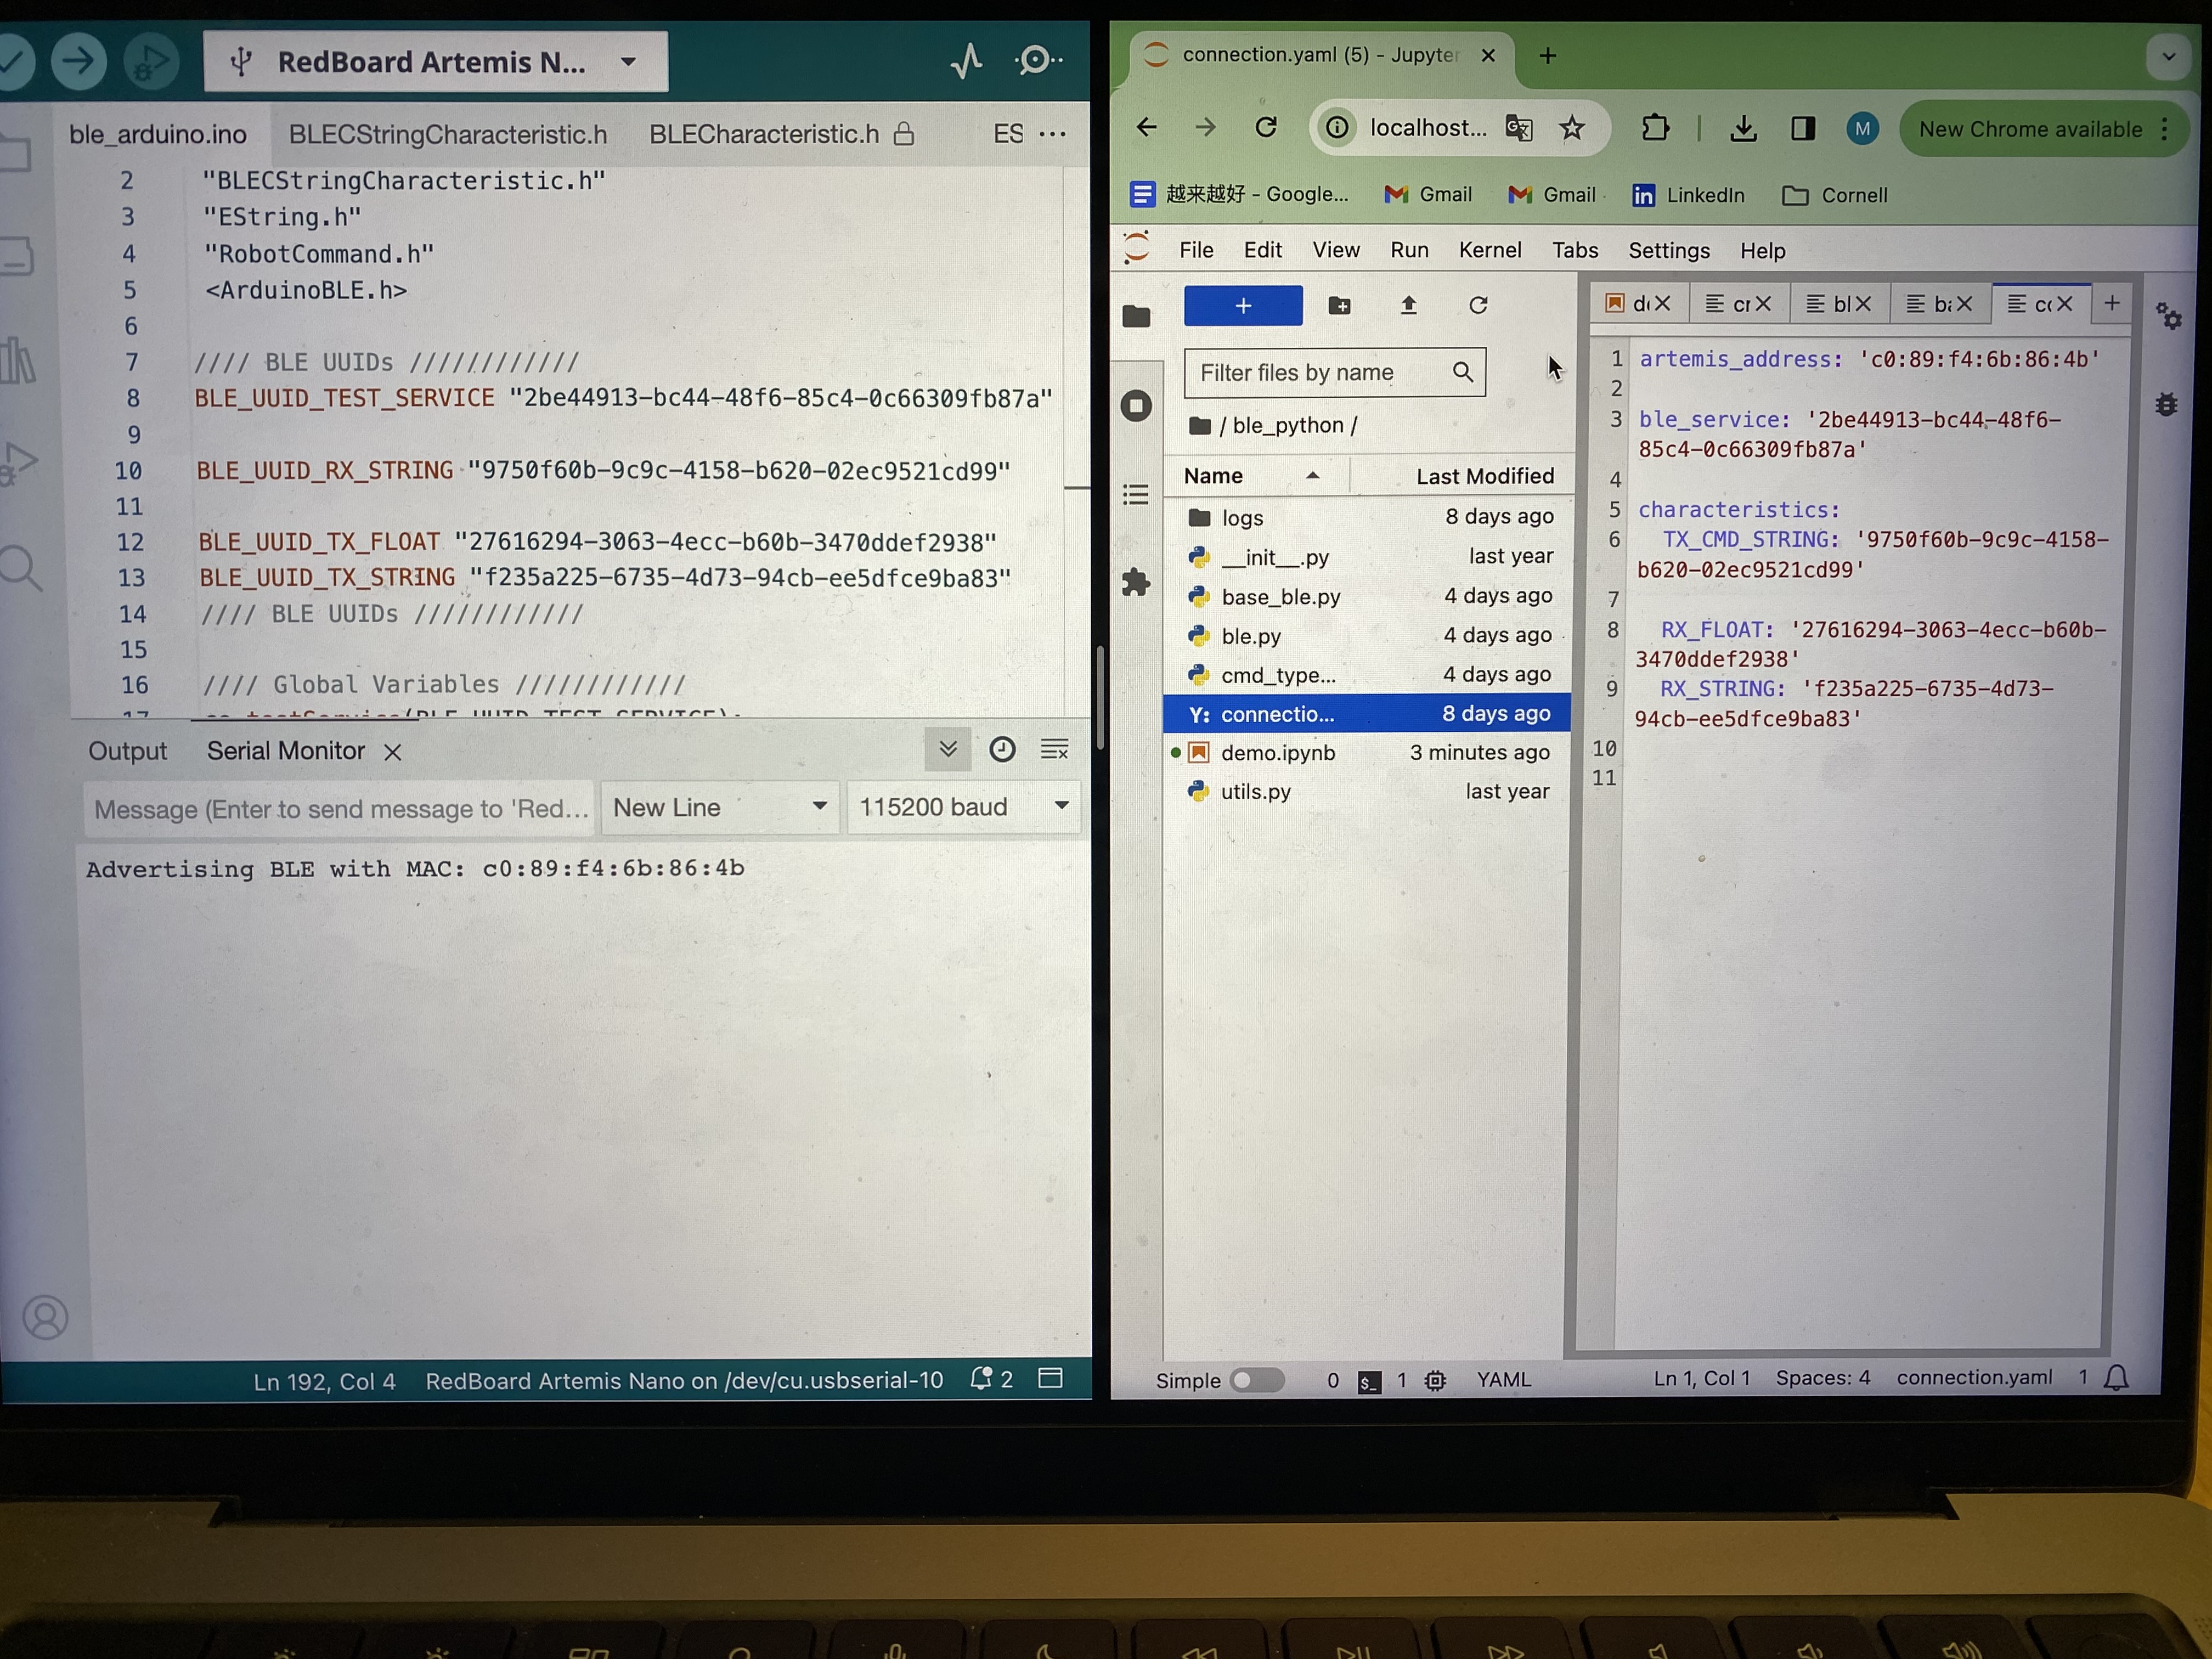Close the Serial Monitor tab

(393, 752)
